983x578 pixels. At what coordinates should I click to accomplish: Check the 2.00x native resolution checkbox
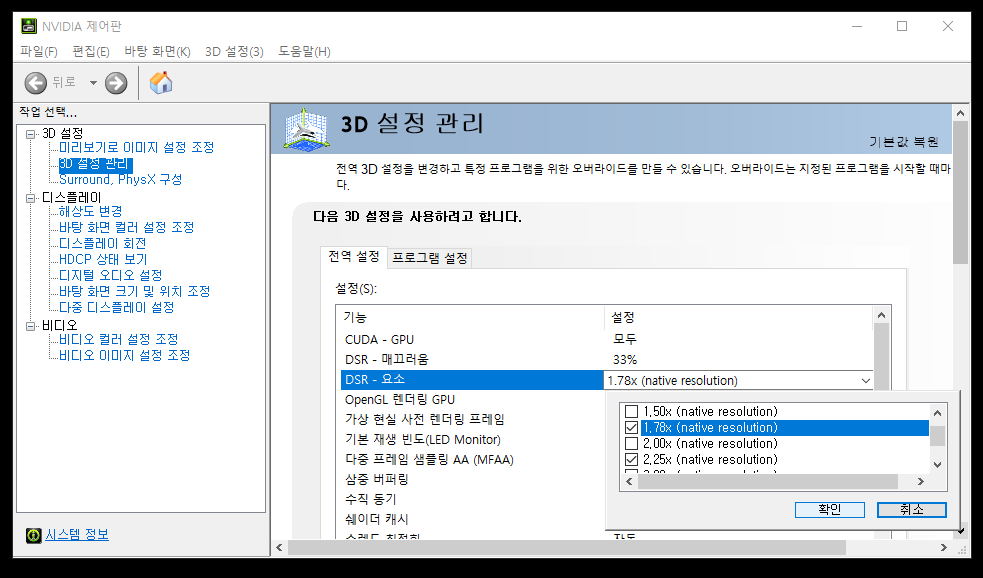coord(631,444)
